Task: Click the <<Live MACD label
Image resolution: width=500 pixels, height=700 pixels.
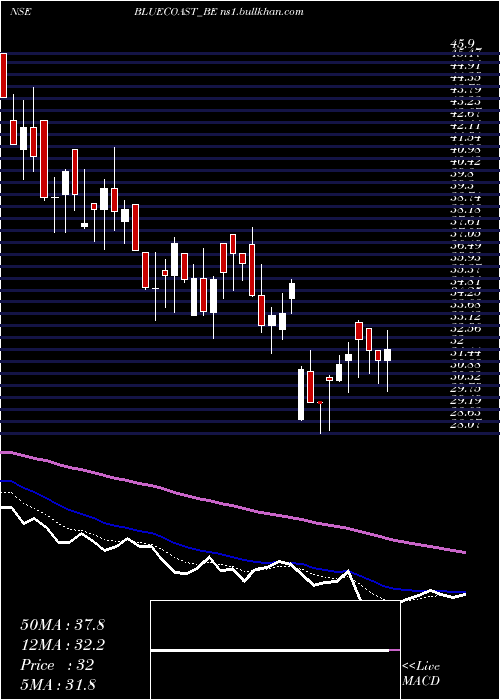Action: [421, 674]
